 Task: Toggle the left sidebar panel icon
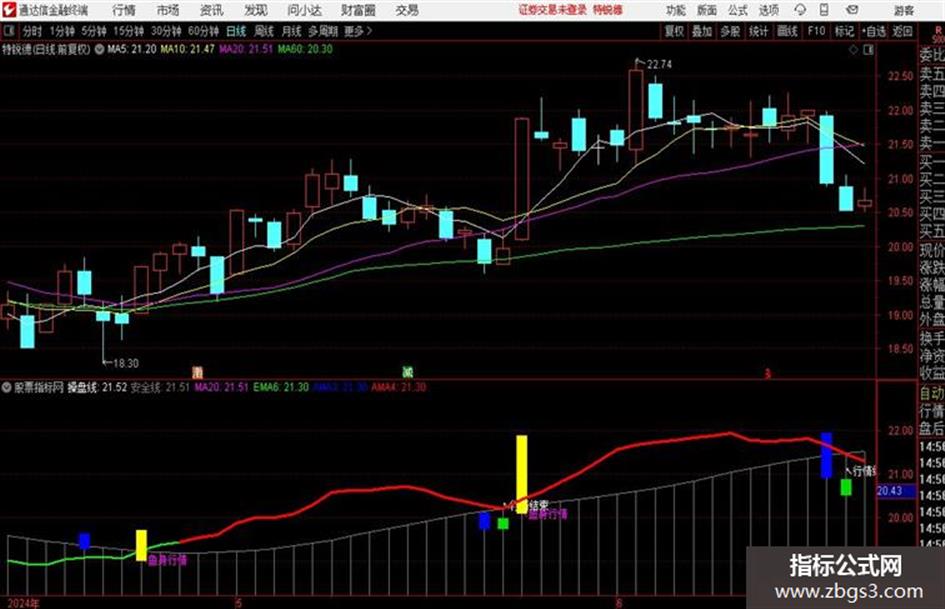pos(9,31)
